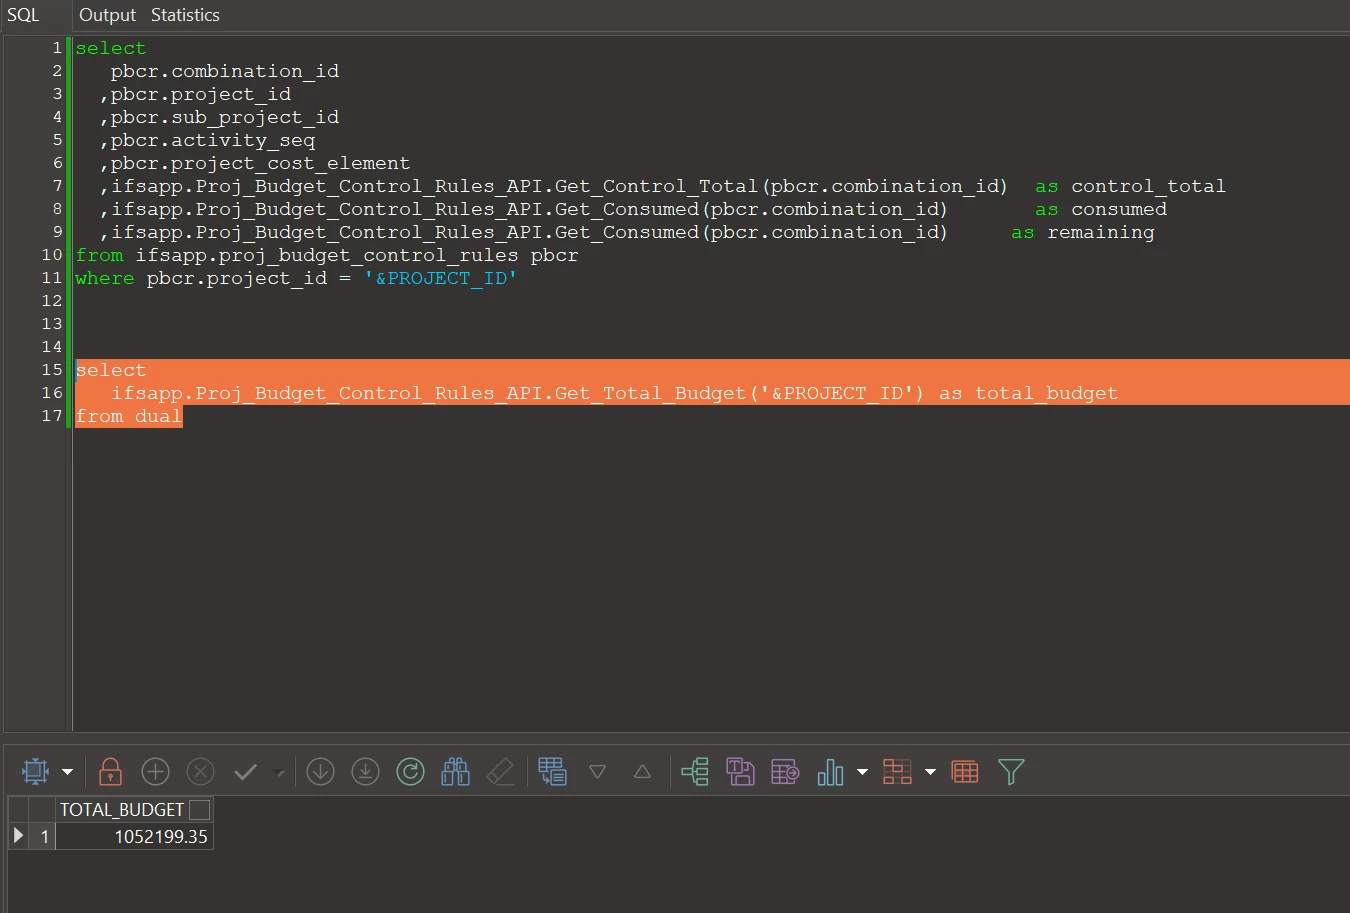The height and width of the screenshot is (913, 1350).
Task: Fetch last page with down-to-line arrow icon
Action: coord(366,772)
